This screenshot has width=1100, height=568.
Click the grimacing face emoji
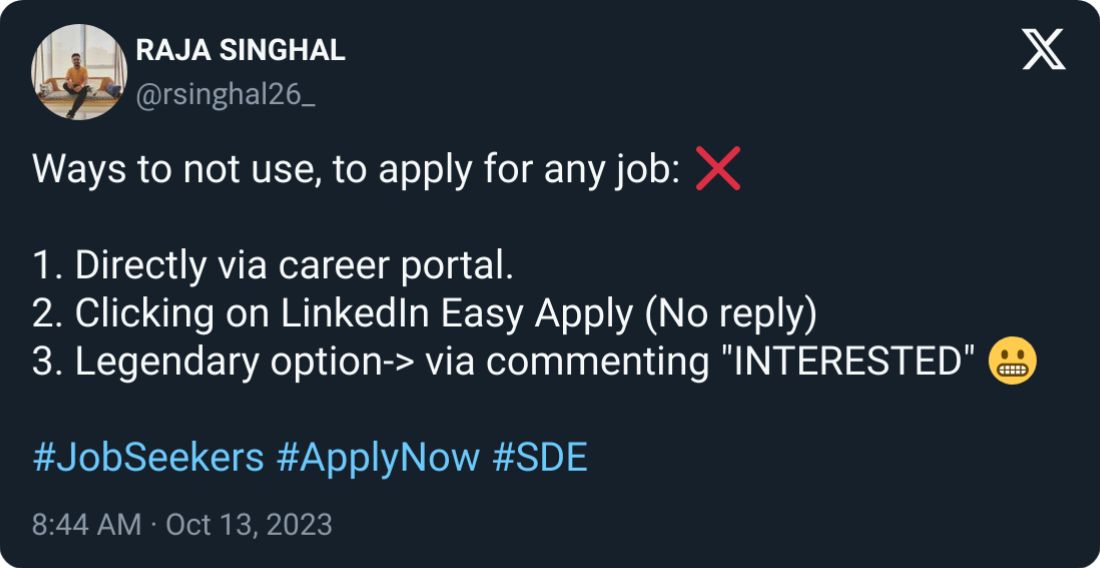pos(1011,365)
